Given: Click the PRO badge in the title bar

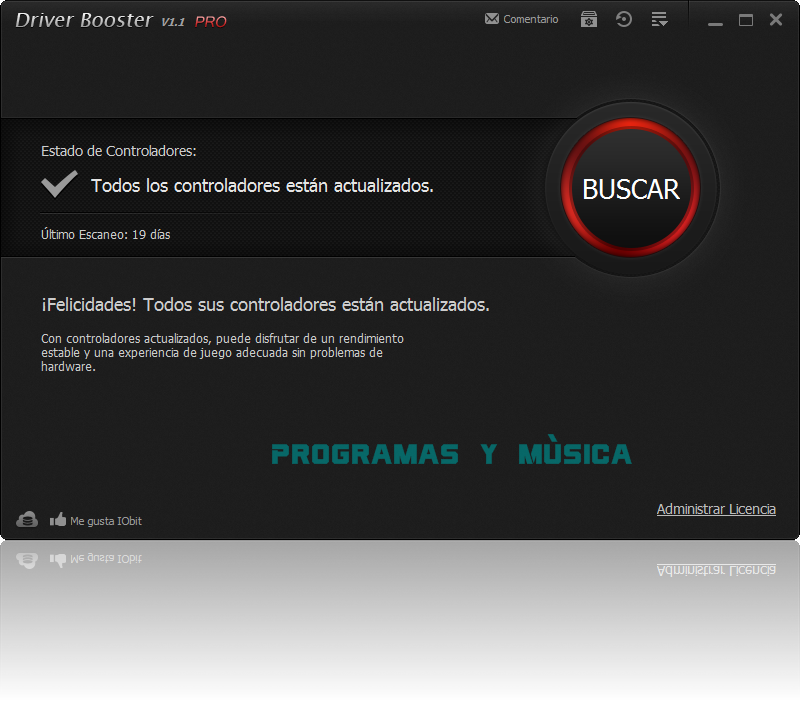Looking at the screenshot, I should (x=211, y=20).
